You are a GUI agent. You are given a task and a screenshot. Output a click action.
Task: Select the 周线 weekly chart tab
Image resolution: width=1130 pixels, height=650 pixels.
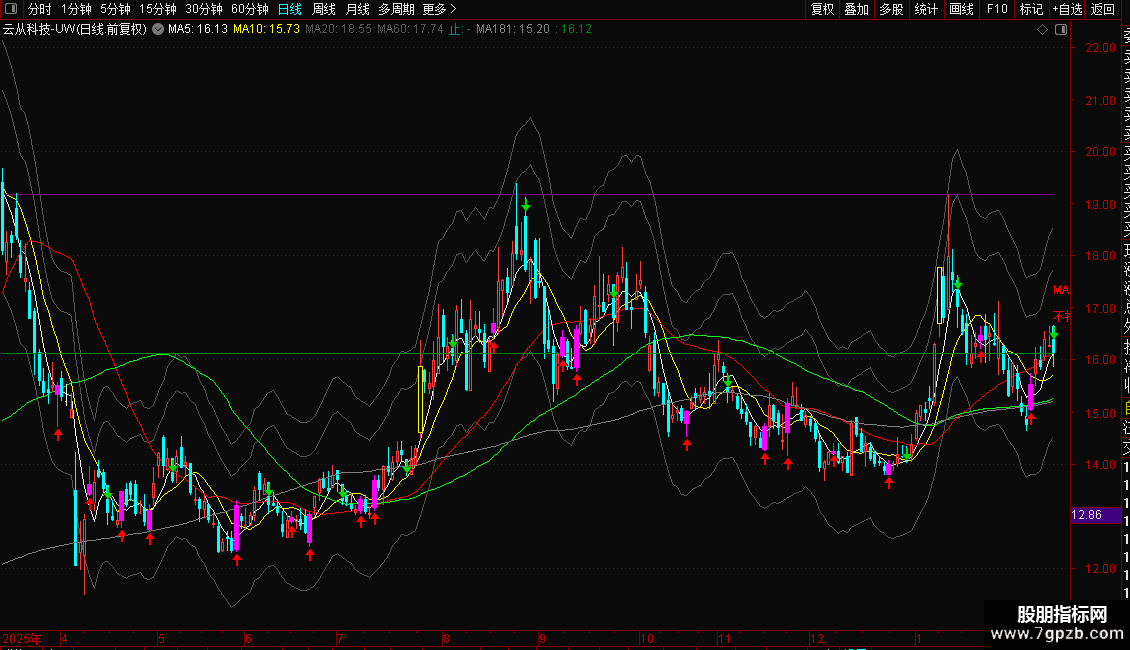click(x=324, y=9)
